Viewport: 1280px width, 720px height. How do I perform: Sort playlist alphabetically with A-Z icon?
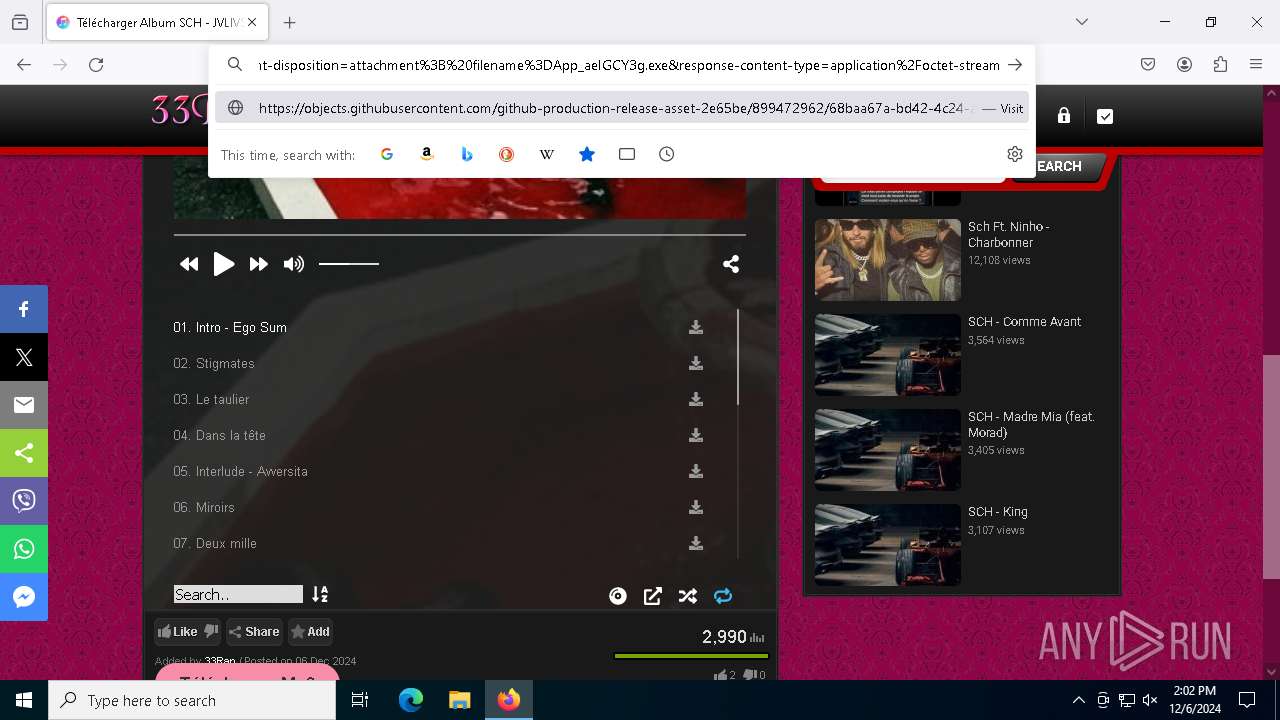(x=320, y=594)
